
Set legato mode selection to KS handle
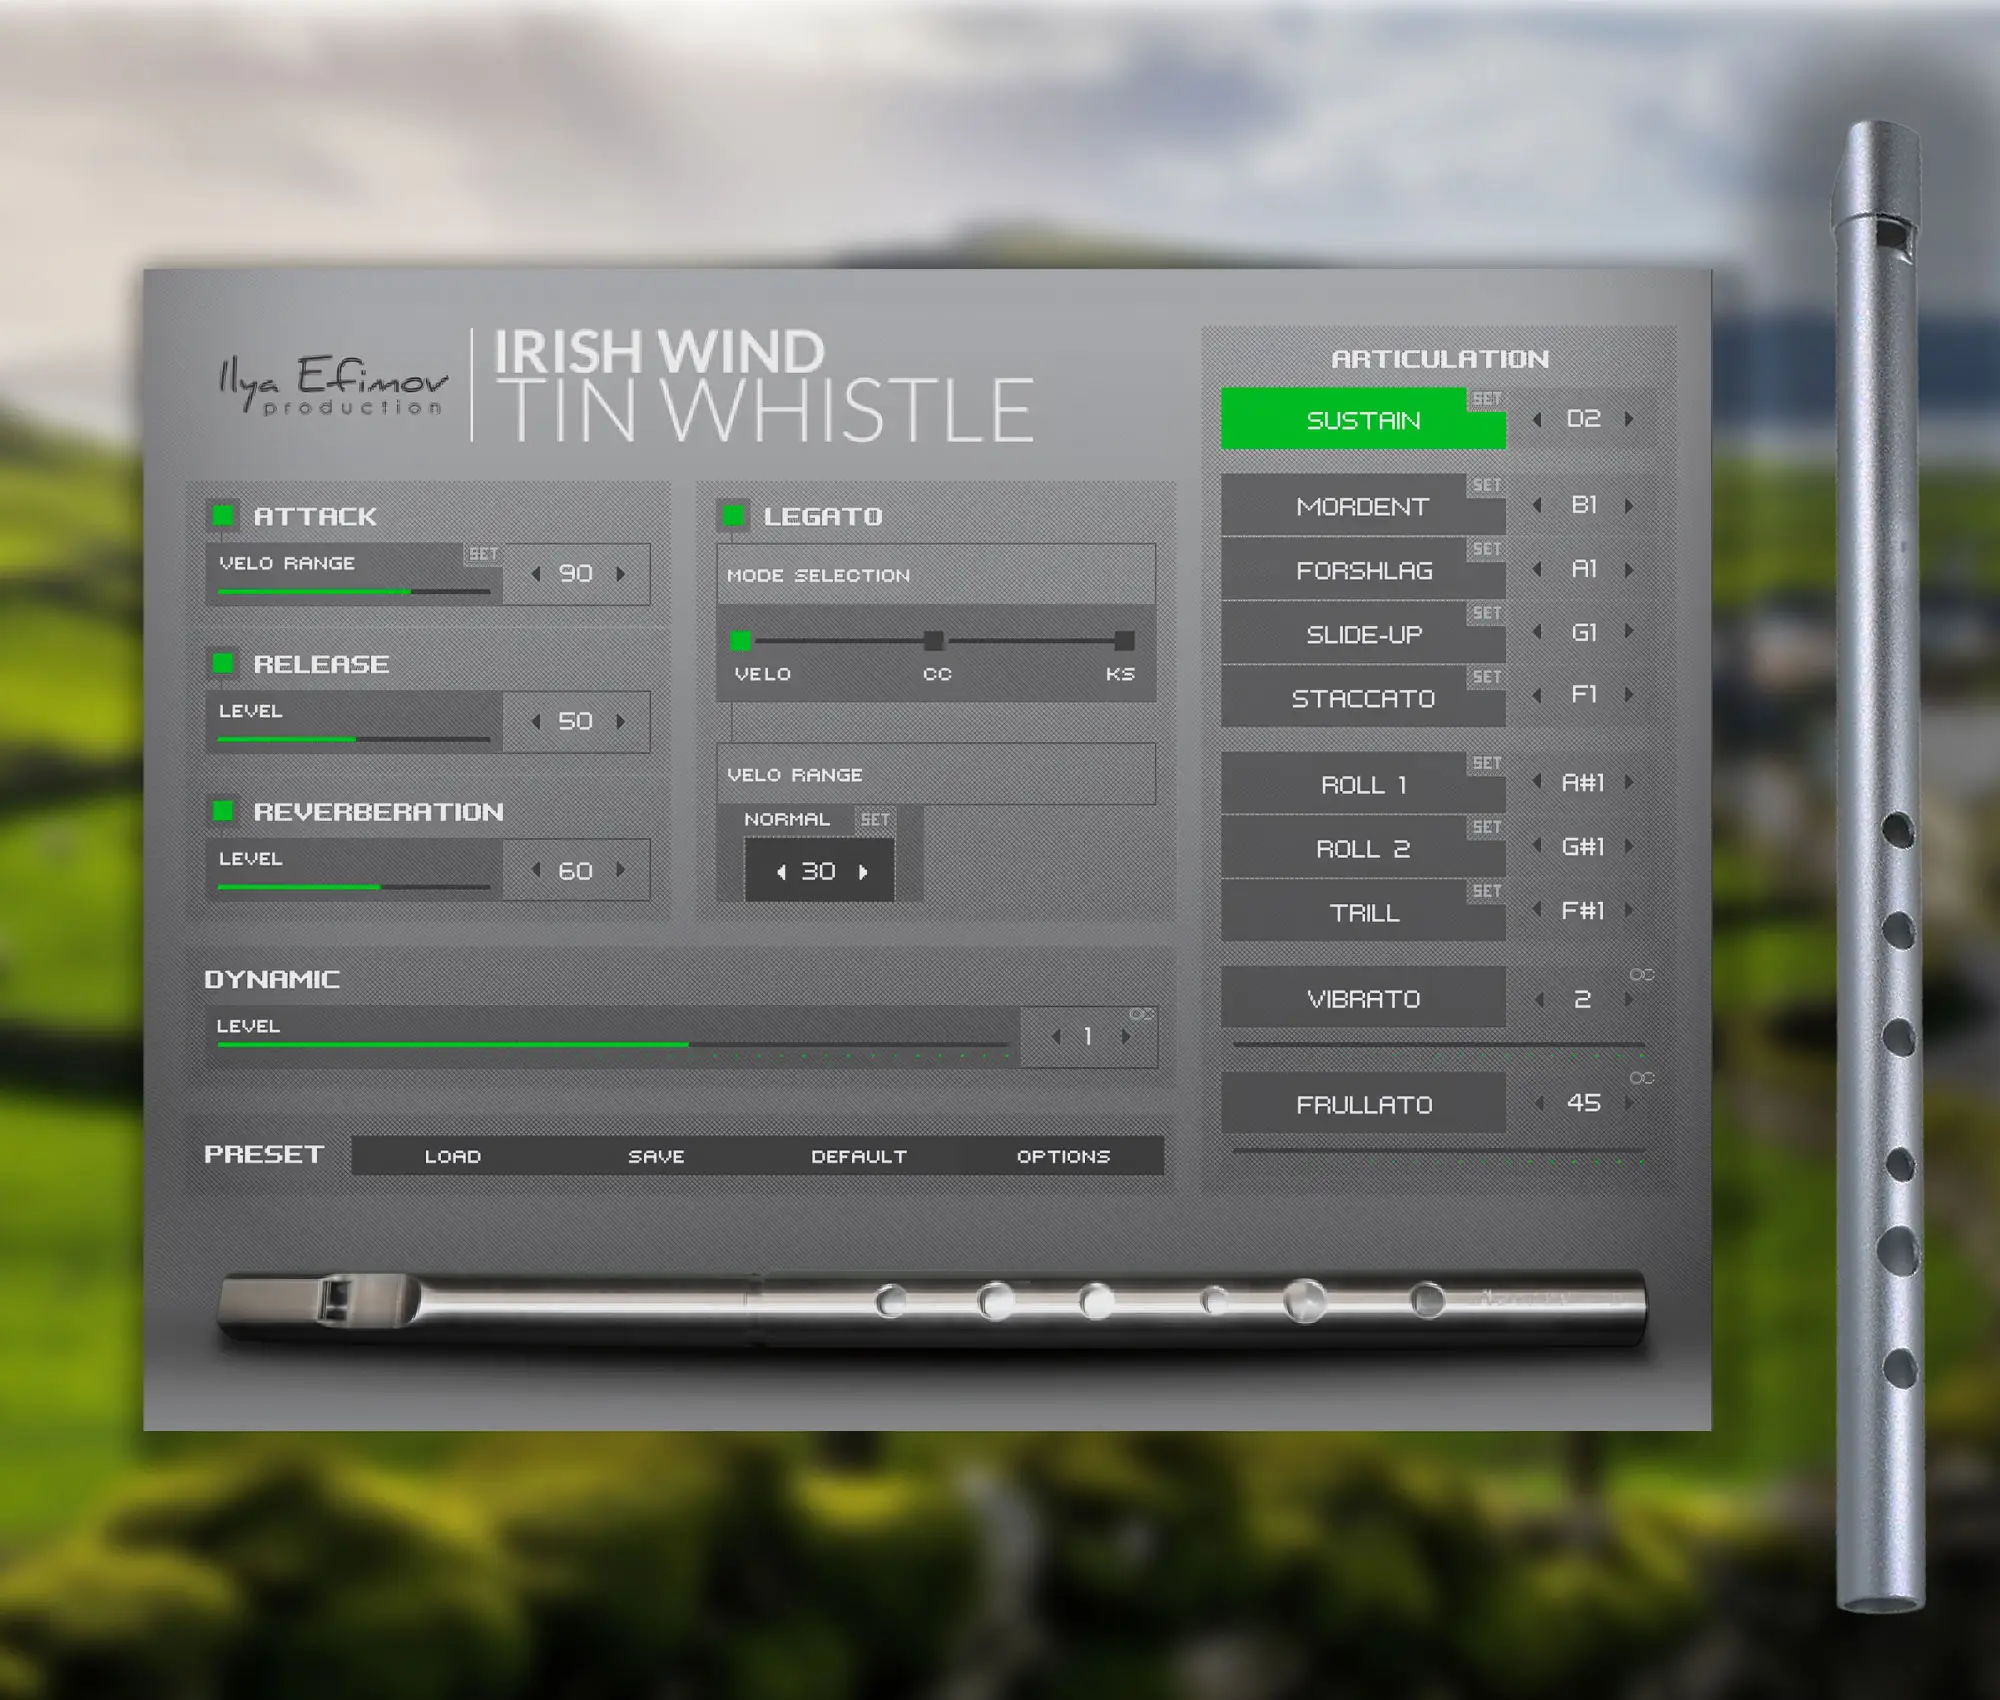[x=1124, y=640]
